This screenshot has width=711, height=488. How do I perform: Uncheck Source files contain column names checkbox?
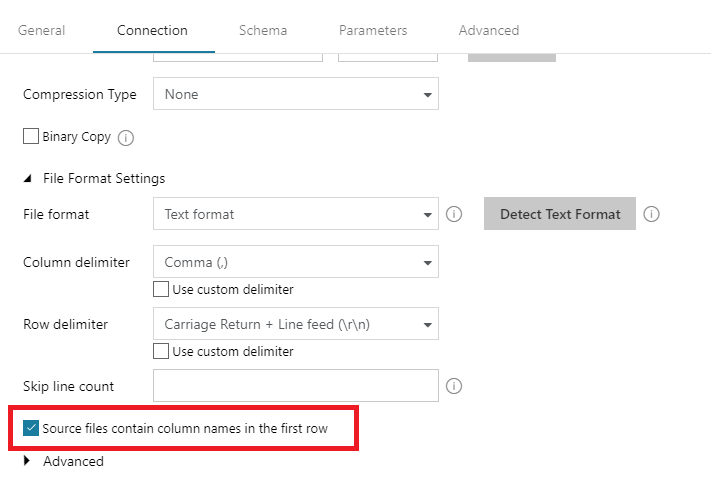point(31,428)
